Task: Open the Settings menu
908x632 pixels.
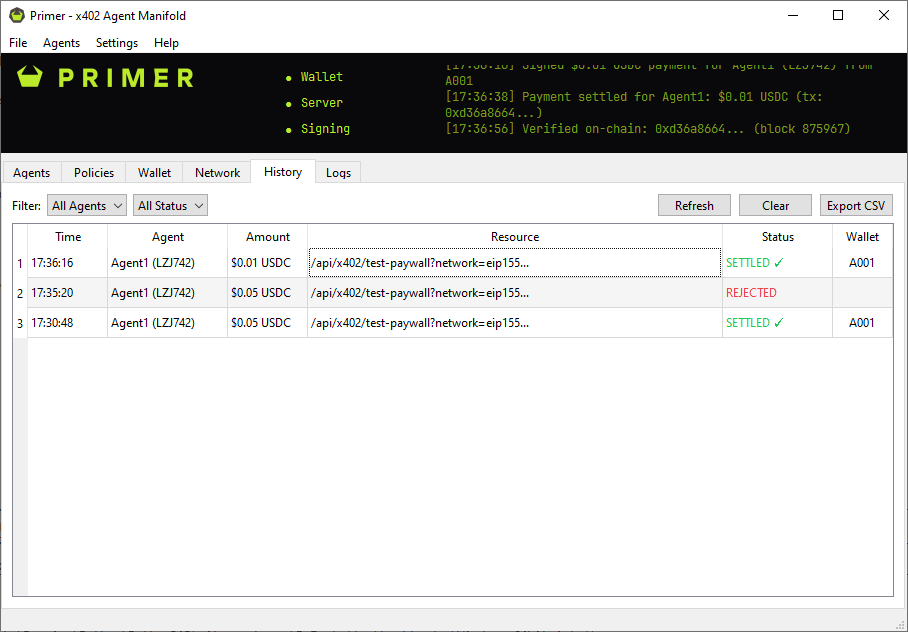Action: (x=117, y=43)
